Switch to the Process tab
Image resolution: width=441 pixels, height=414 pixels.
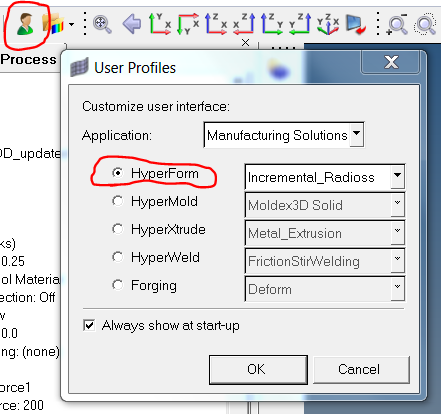pyautogui.click(x=28, y=59)
